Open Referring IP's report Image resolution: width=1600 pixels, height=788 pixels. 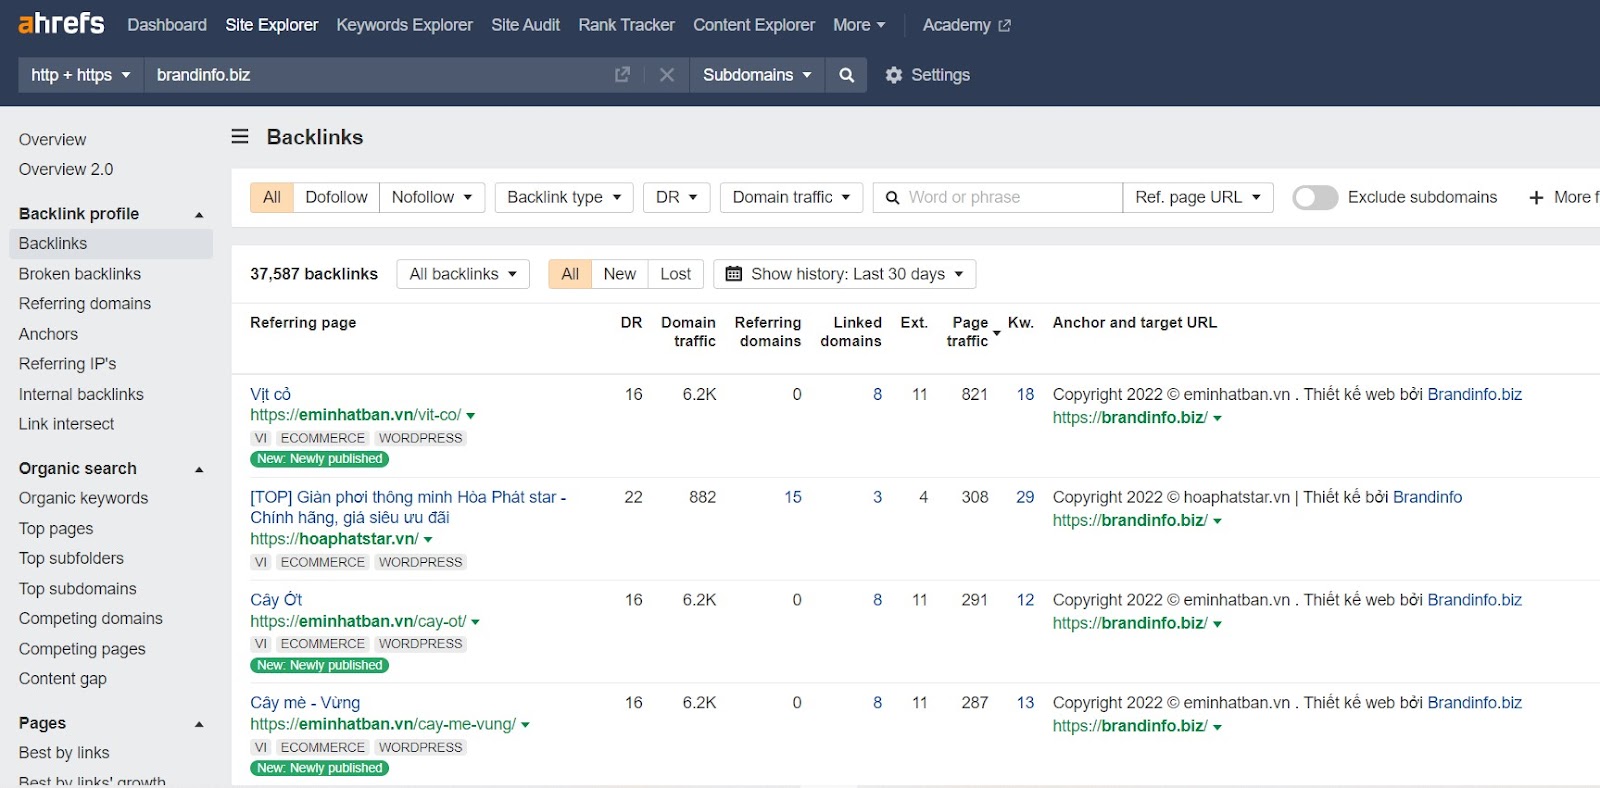pyautogui.click(x=67, y=364)
